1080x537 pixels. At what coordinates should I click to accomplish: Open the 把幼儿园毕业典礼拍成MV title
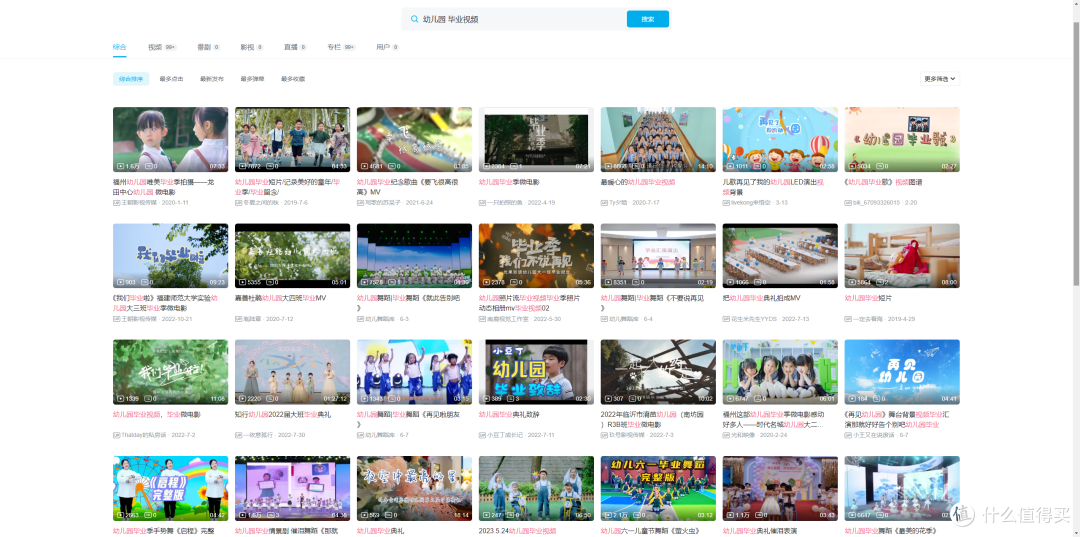click(x=761, y=299)
